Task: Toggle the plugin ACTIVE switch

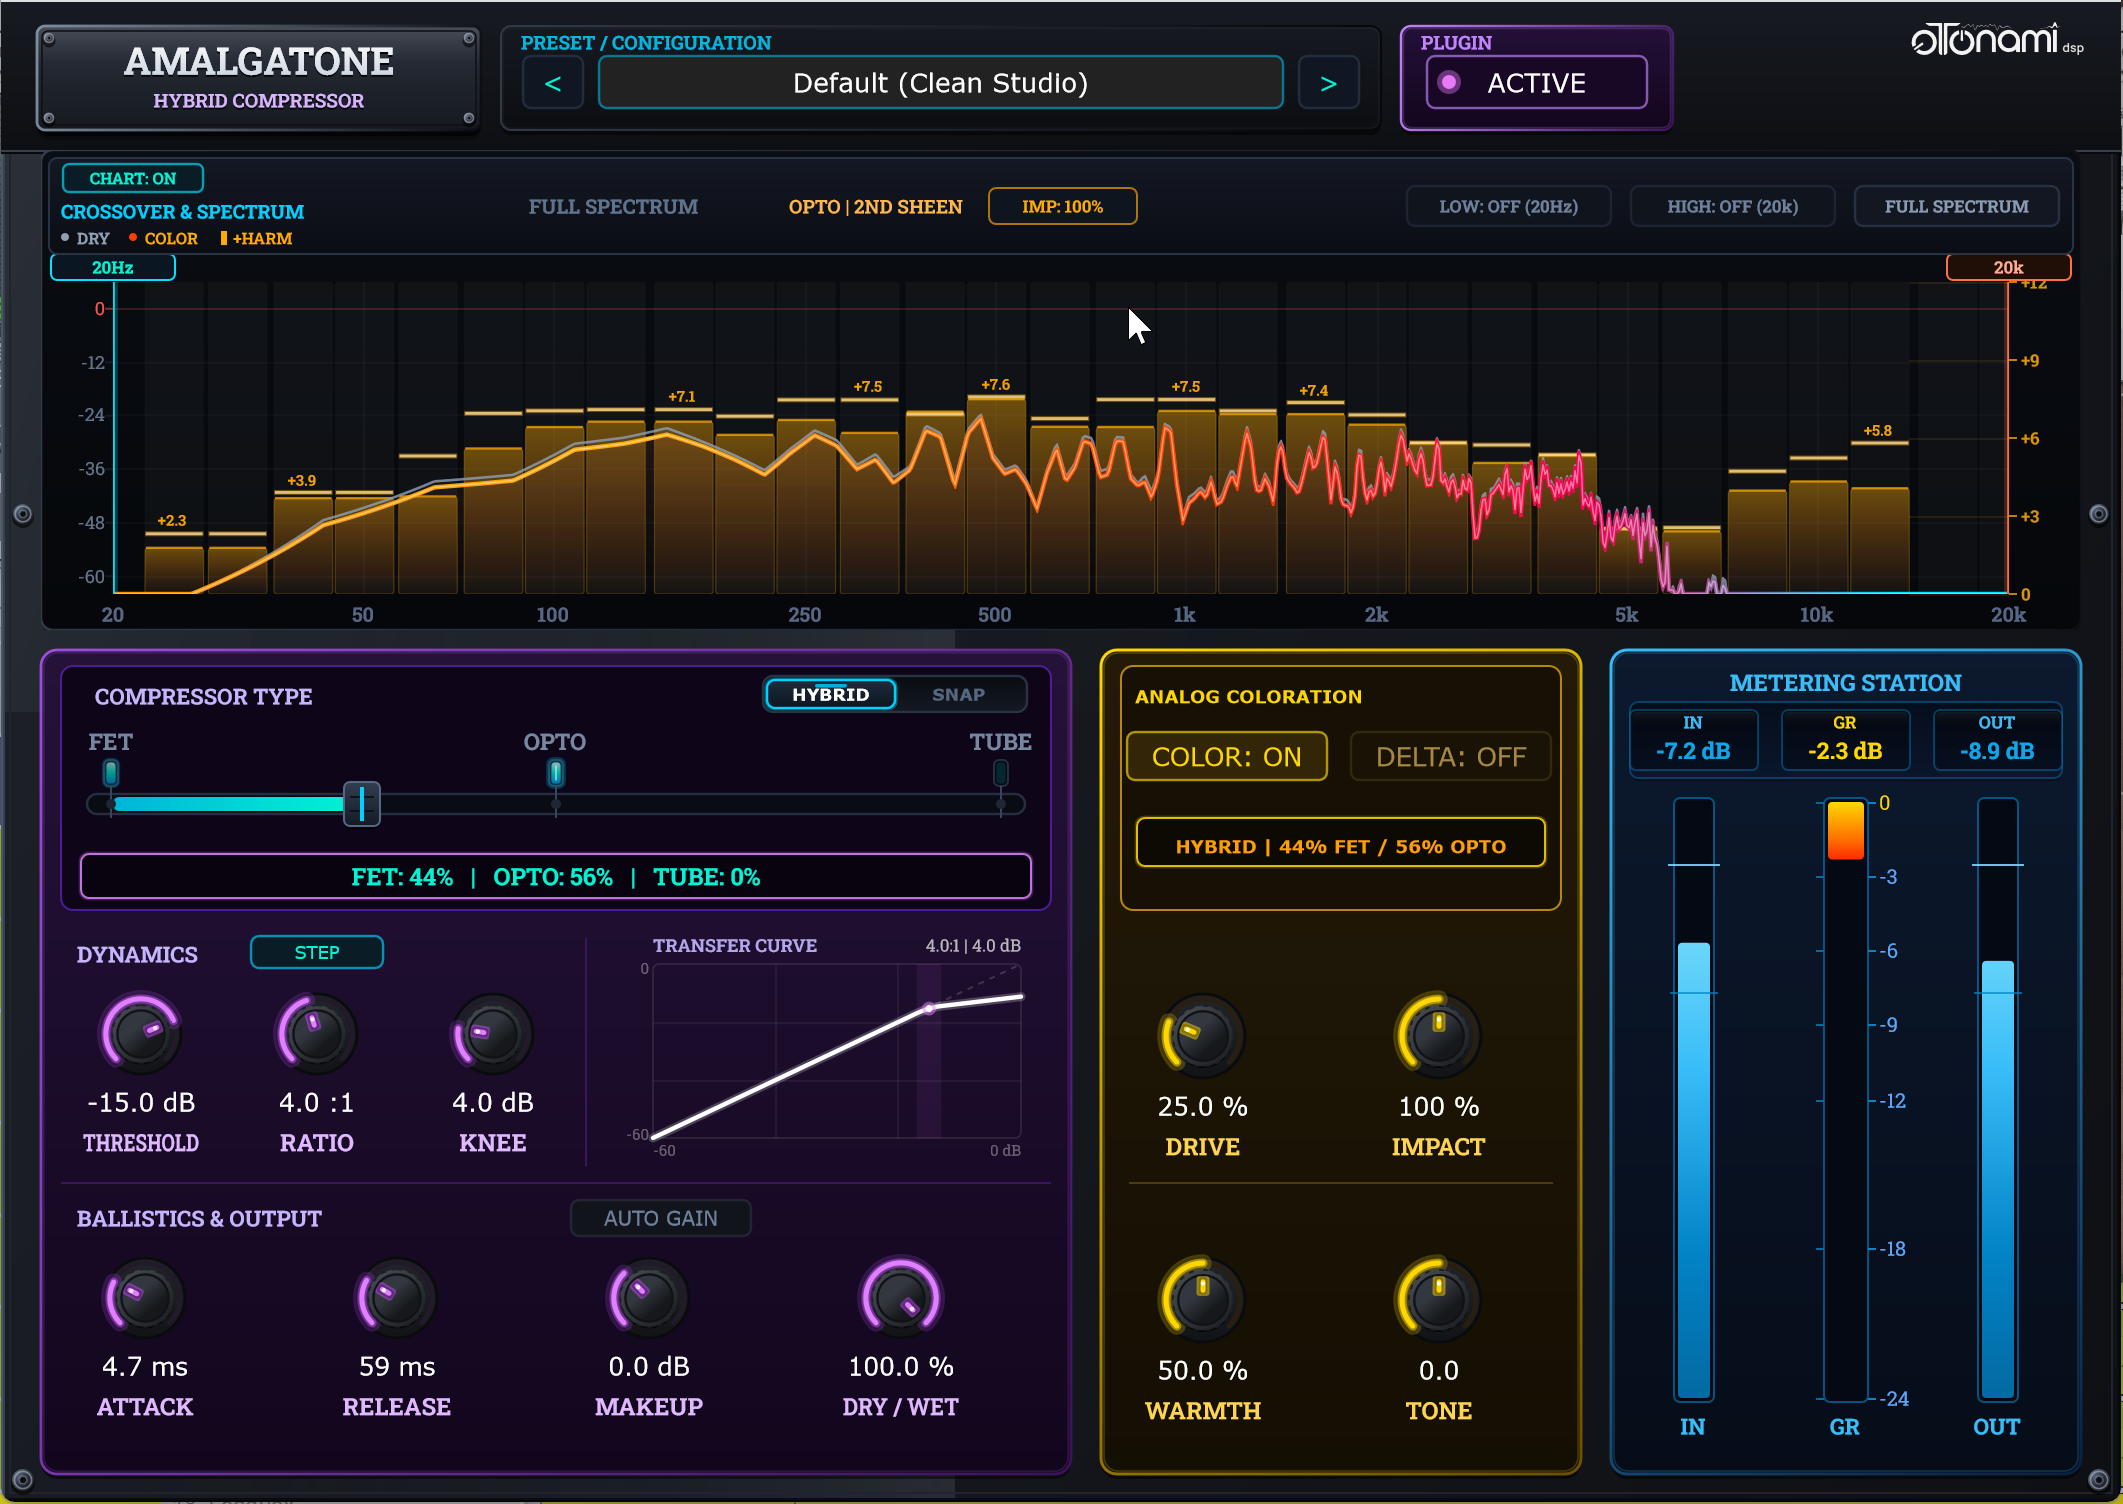Action: (x=1536, y=83)
